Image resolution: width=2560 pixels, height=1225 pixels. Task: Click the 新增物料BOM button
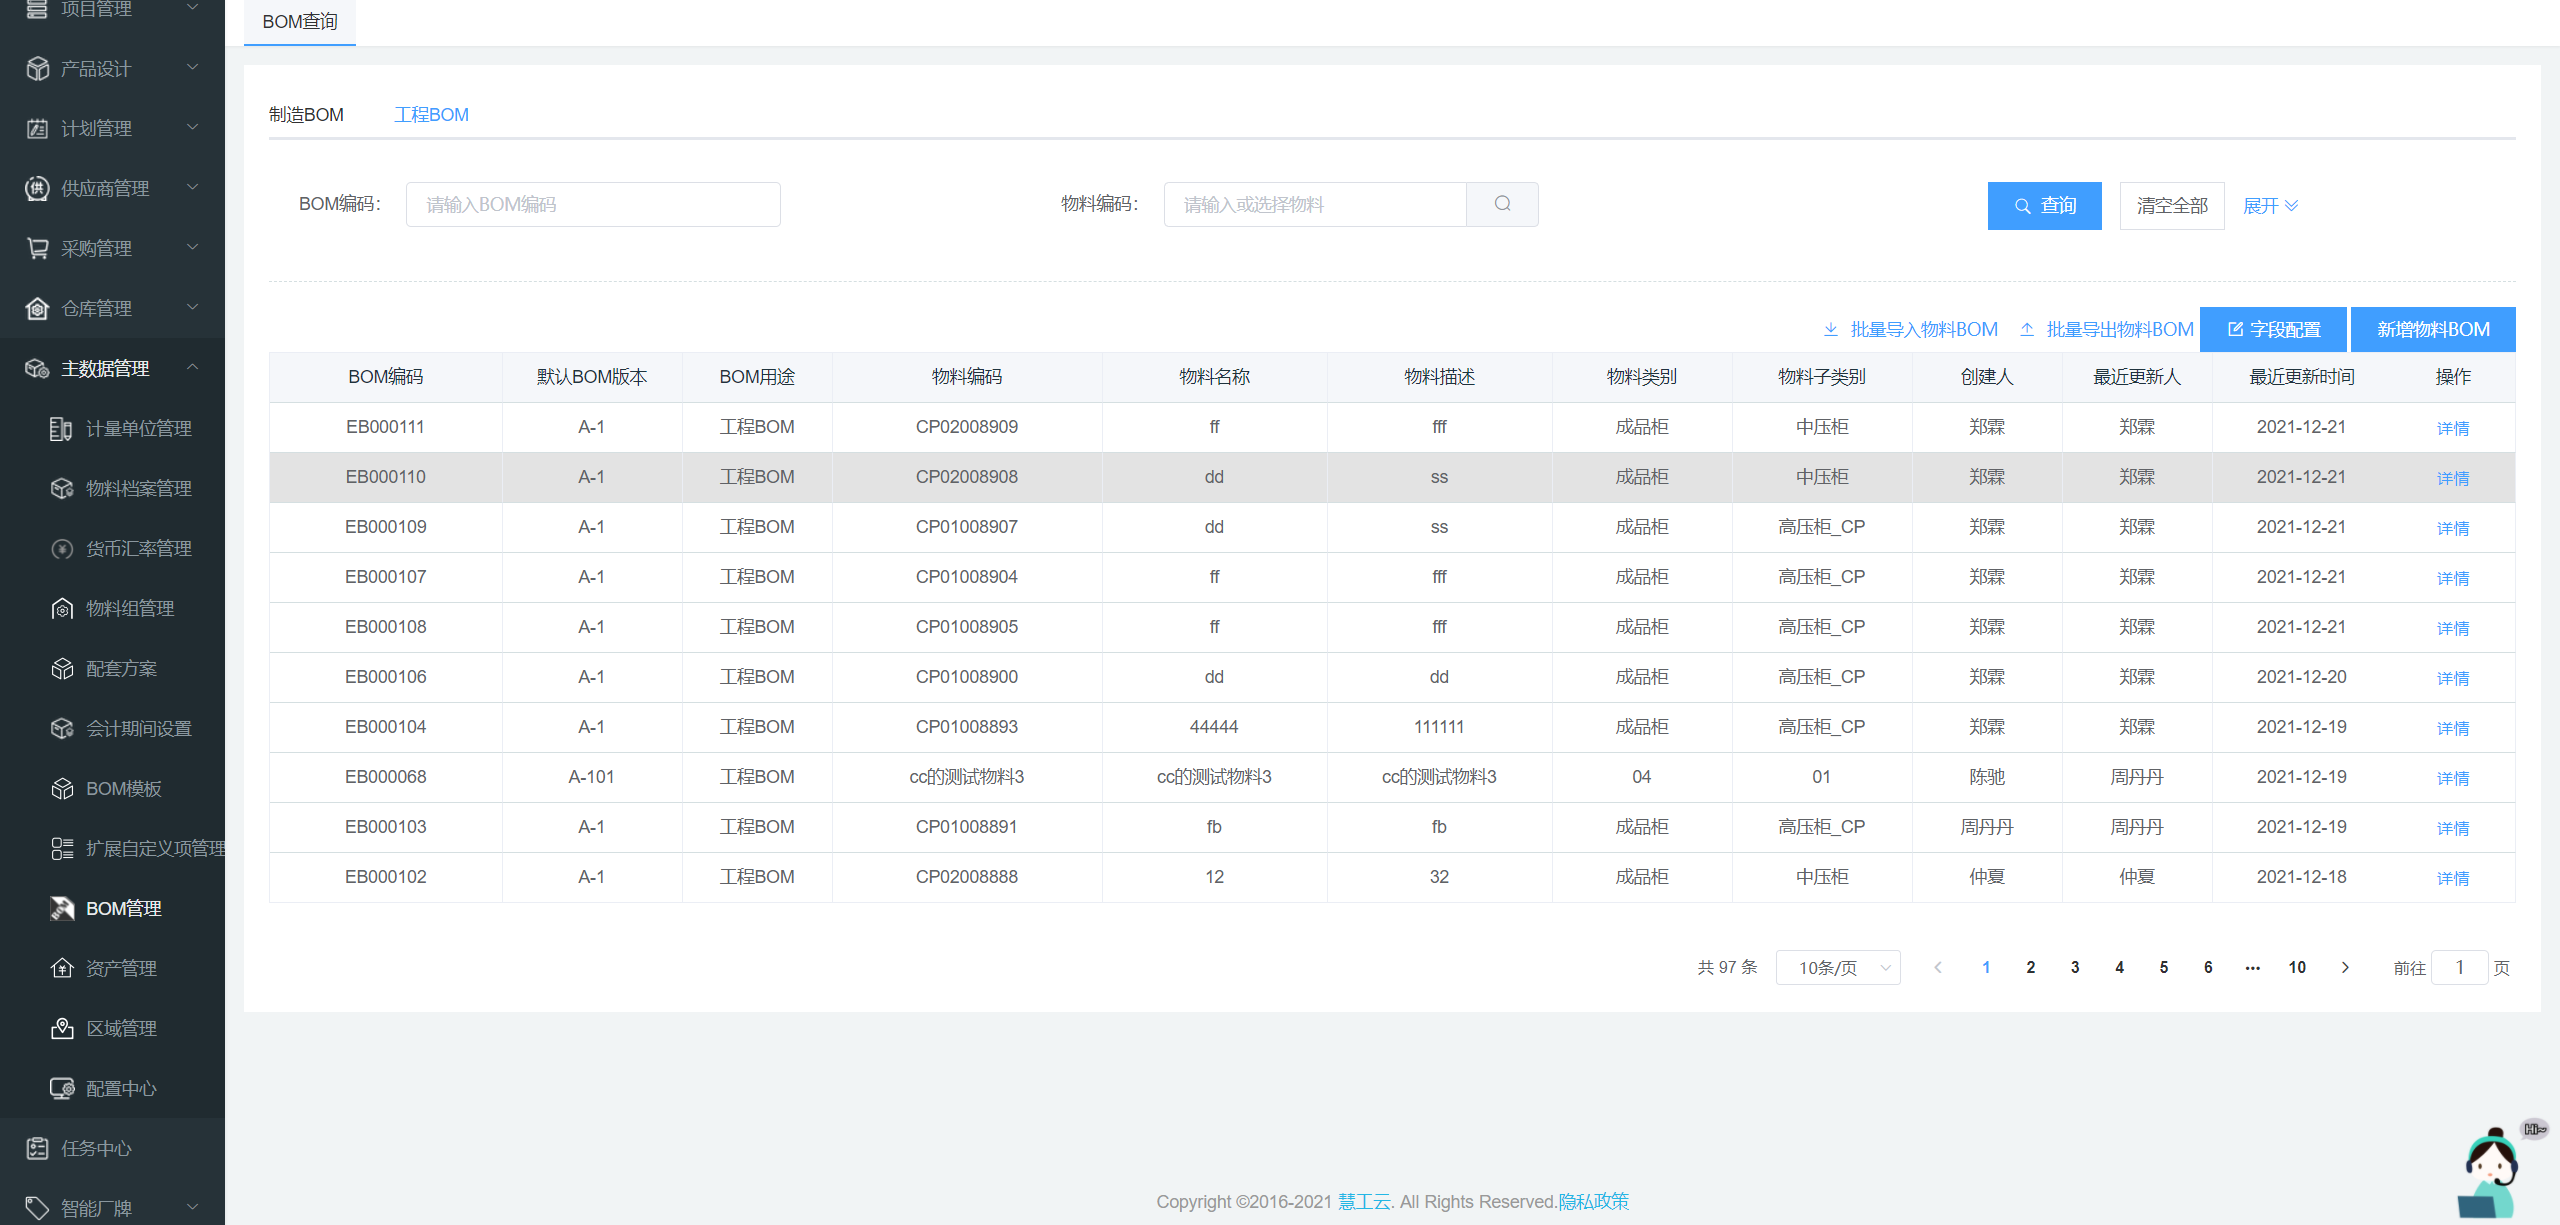2432,329
